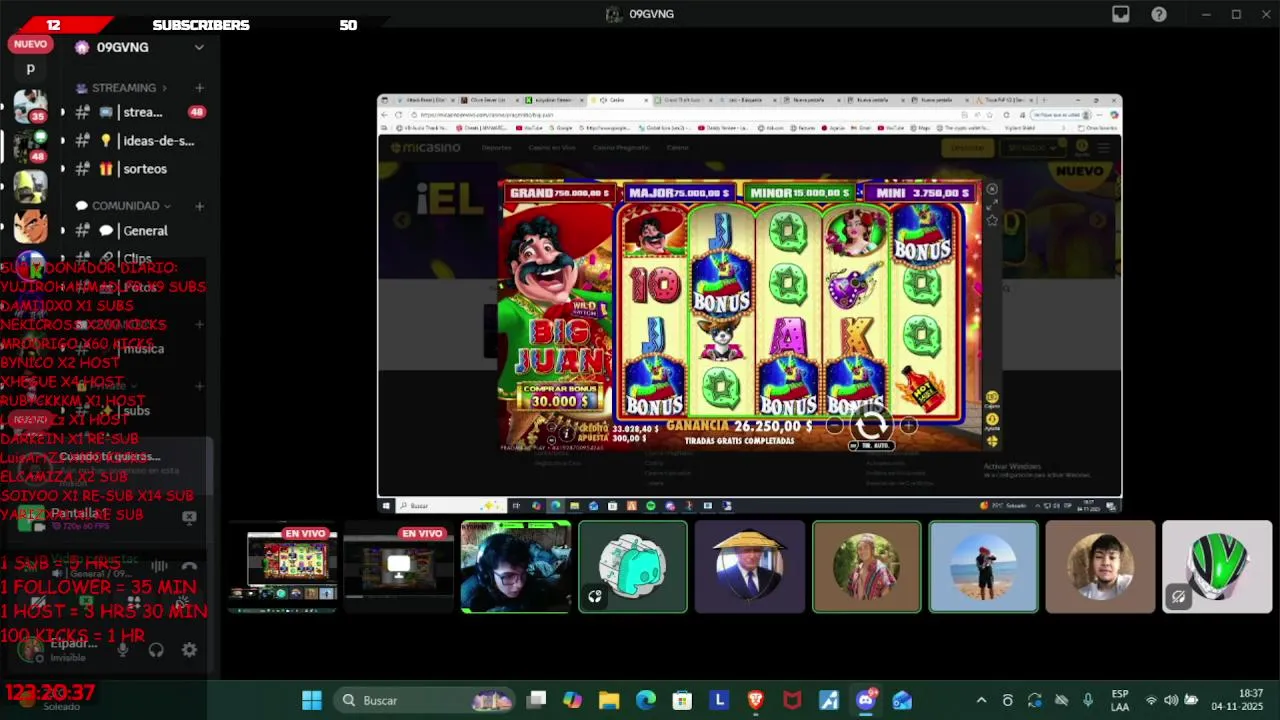Select the server icon with 35 badge
Viewport: 1280px width, 720px height.
point(30,106)
